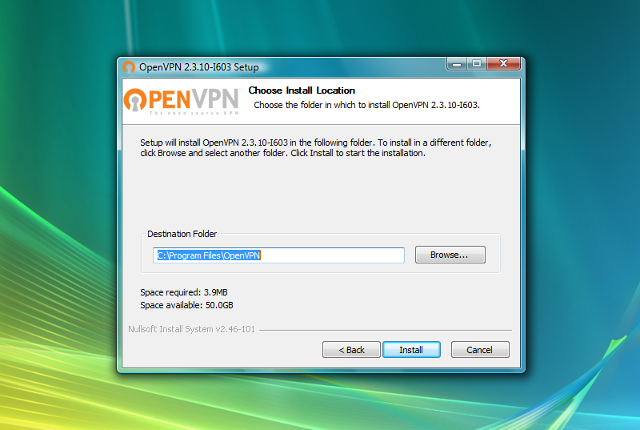This screenshot has width=640, height=430.
Task: Go back using the < Back button
Action: pyautogui.click(x=351, y=350)
